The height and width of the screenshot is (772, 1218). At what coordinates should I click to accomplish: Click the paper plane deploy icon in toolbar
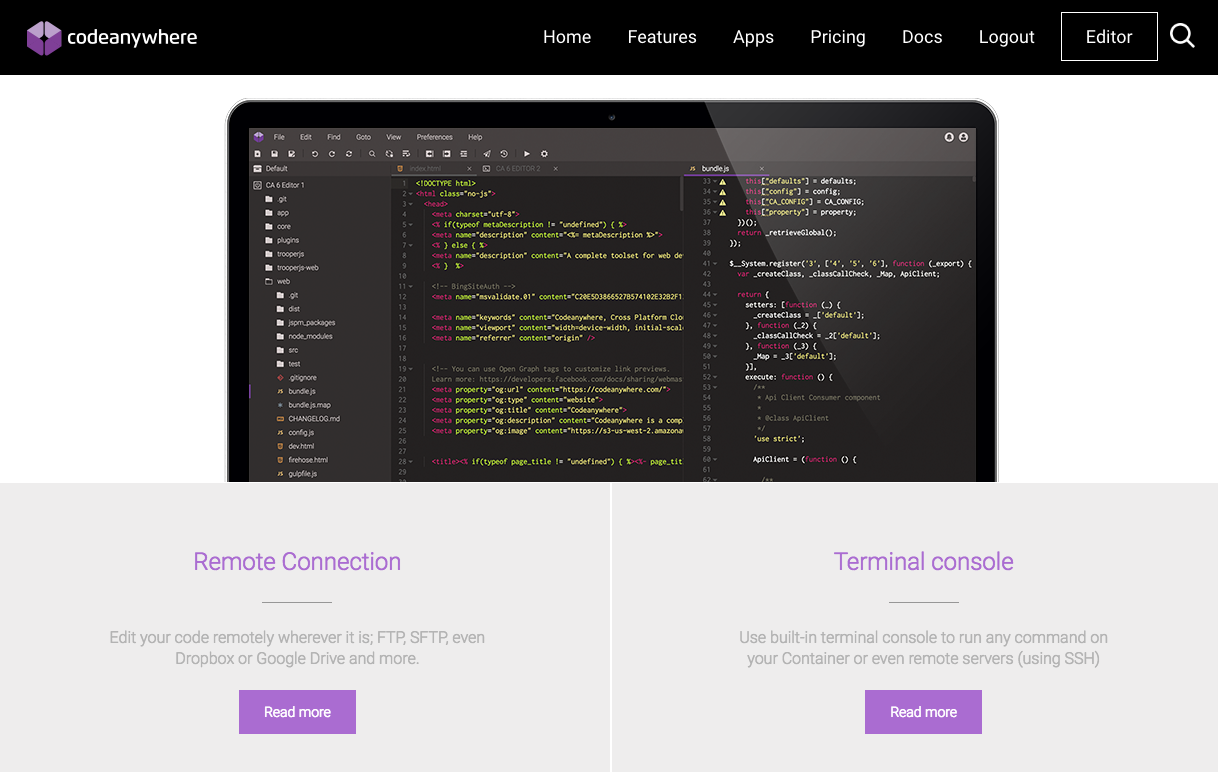coord(487,154)
